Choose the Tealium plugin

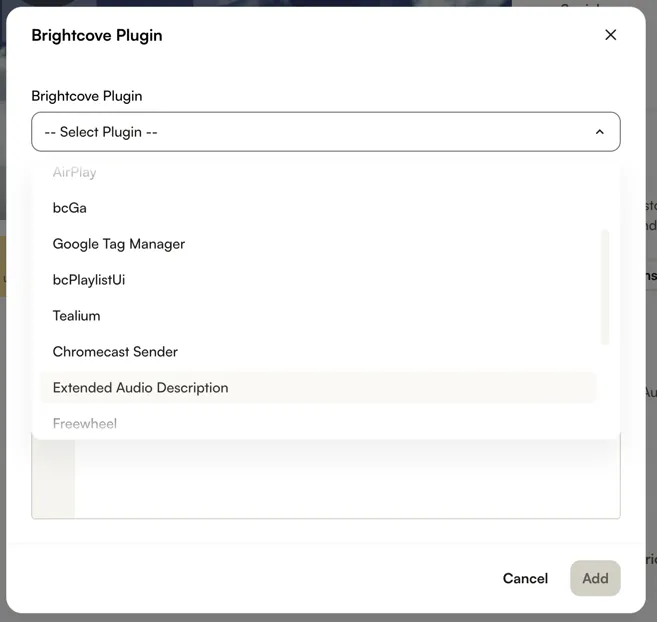(318, 316)
